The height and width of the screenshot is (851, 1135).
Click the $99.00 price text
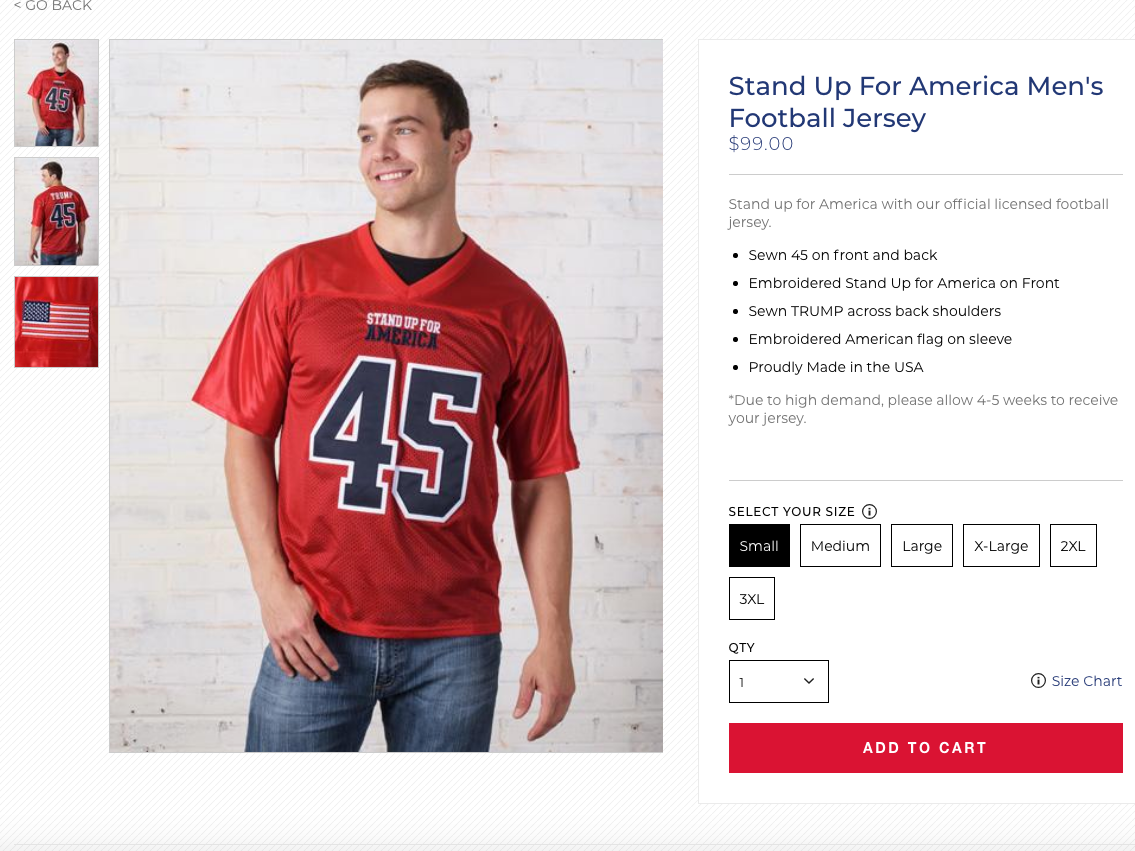[761, 144]
